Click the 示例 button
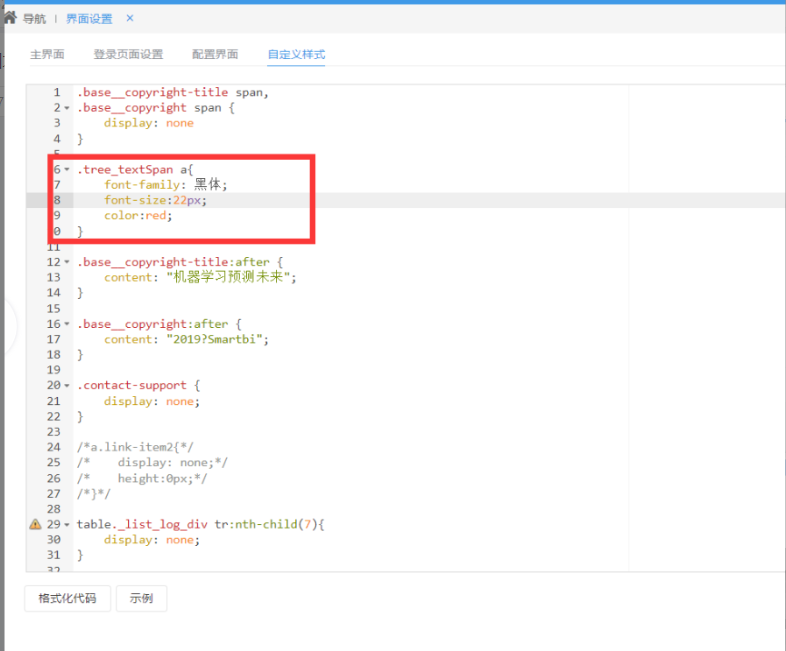 (x=141, y=598)
